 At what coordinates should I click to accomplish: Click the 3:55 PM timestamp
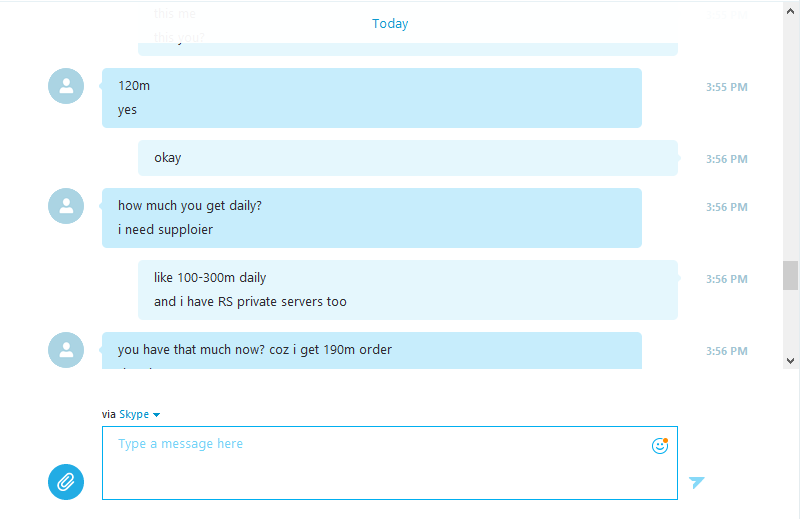[727, 87]
